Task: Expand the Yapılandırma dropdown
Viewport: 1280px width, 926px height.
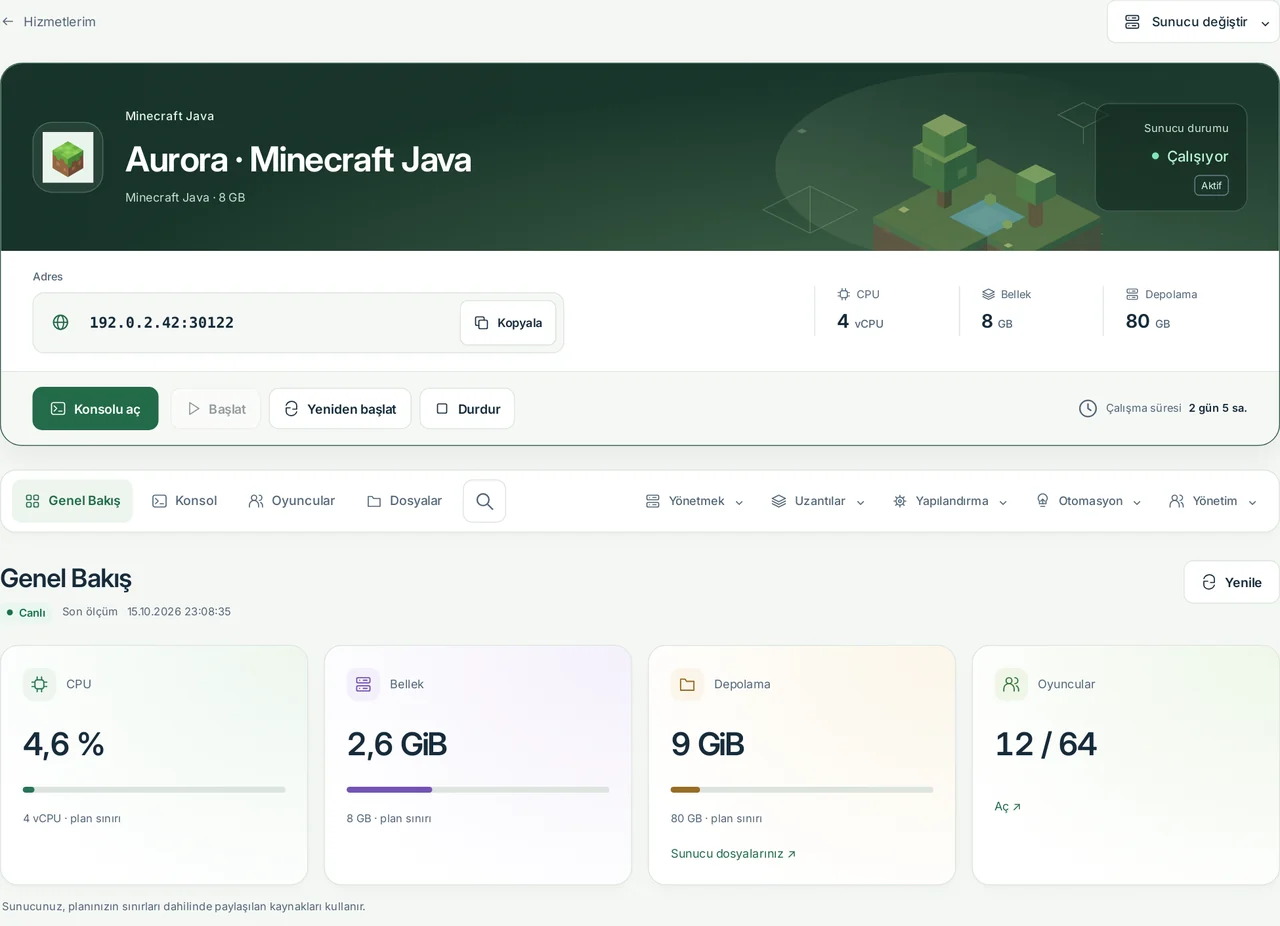Action: click(950, 501)
